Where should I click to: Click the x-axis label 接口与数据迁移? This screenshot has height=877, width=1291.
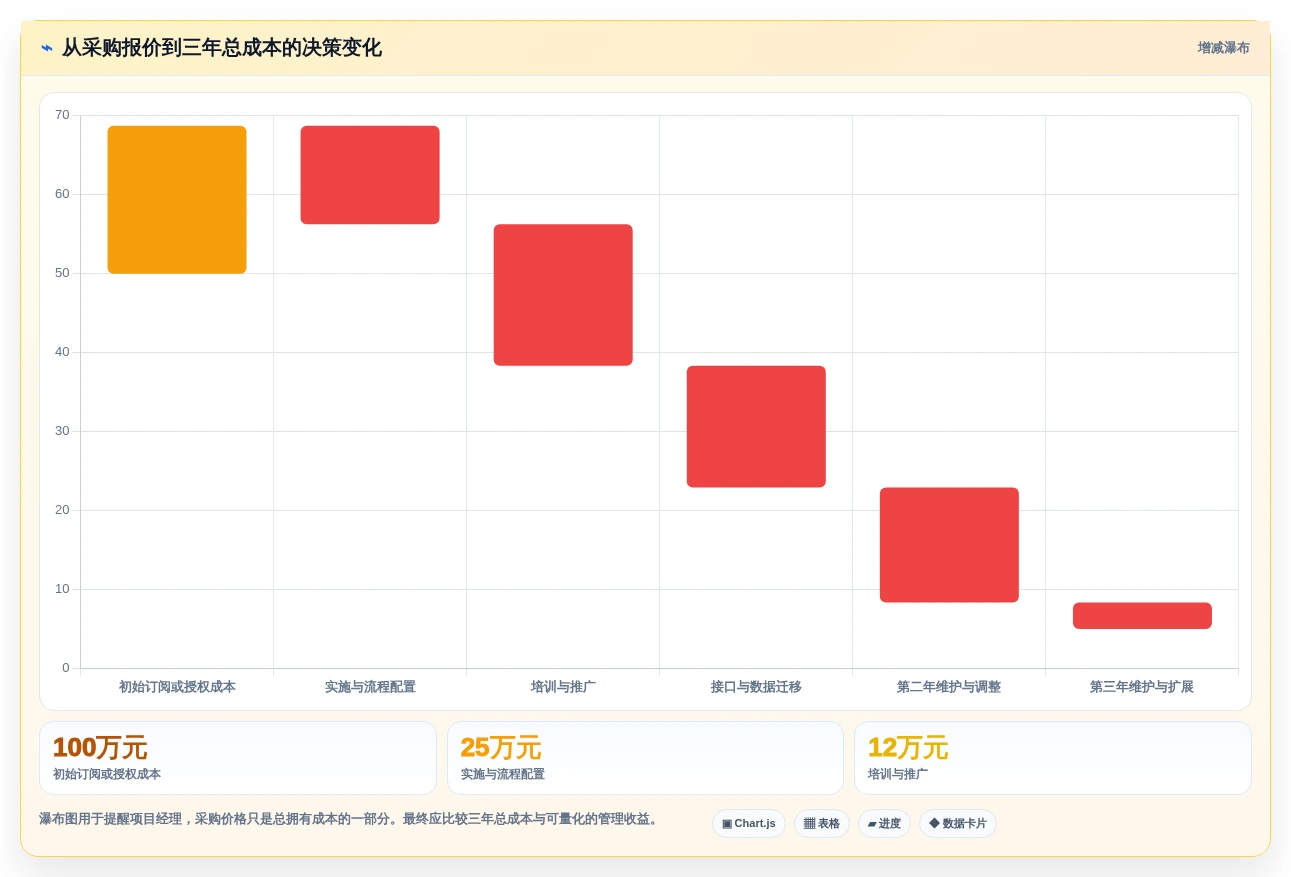[756, 687]
